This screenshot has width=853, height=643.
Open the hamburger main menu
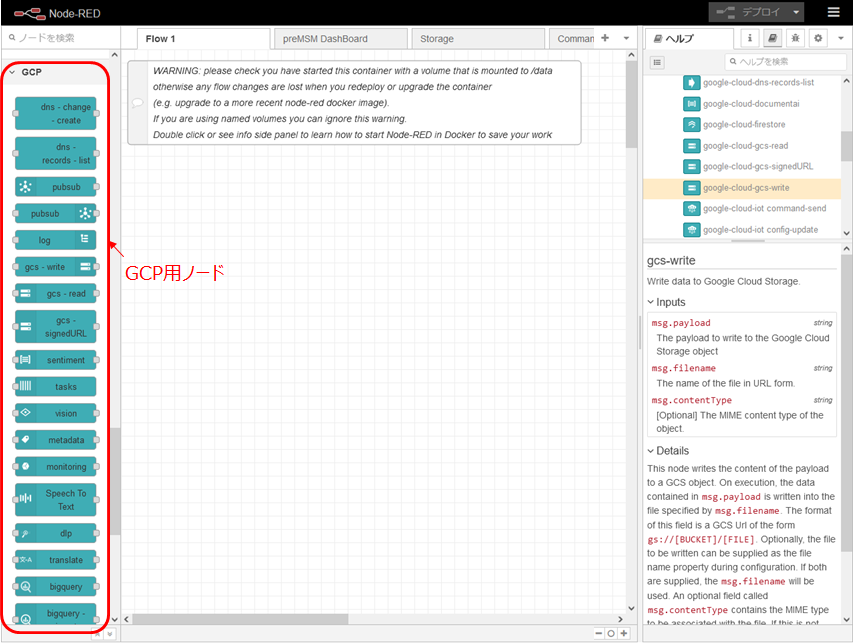(833, 12)
